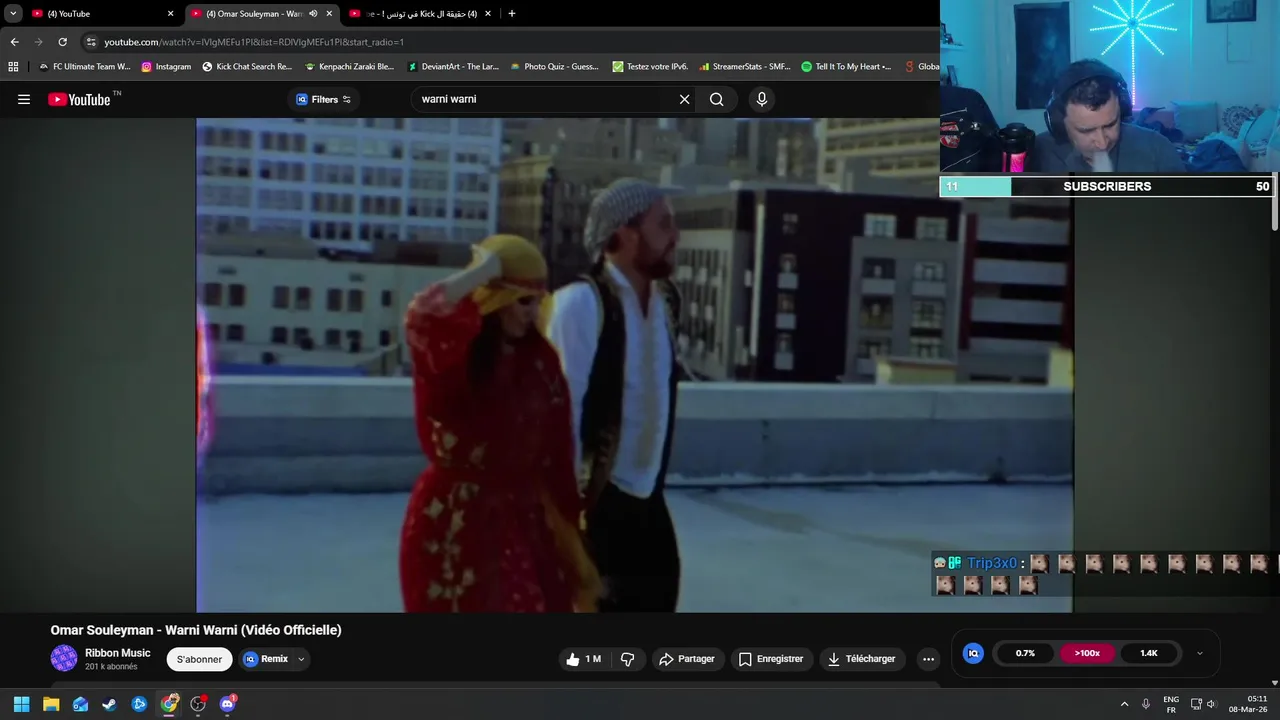Go back with the browser back arrow

pos(14,42)
